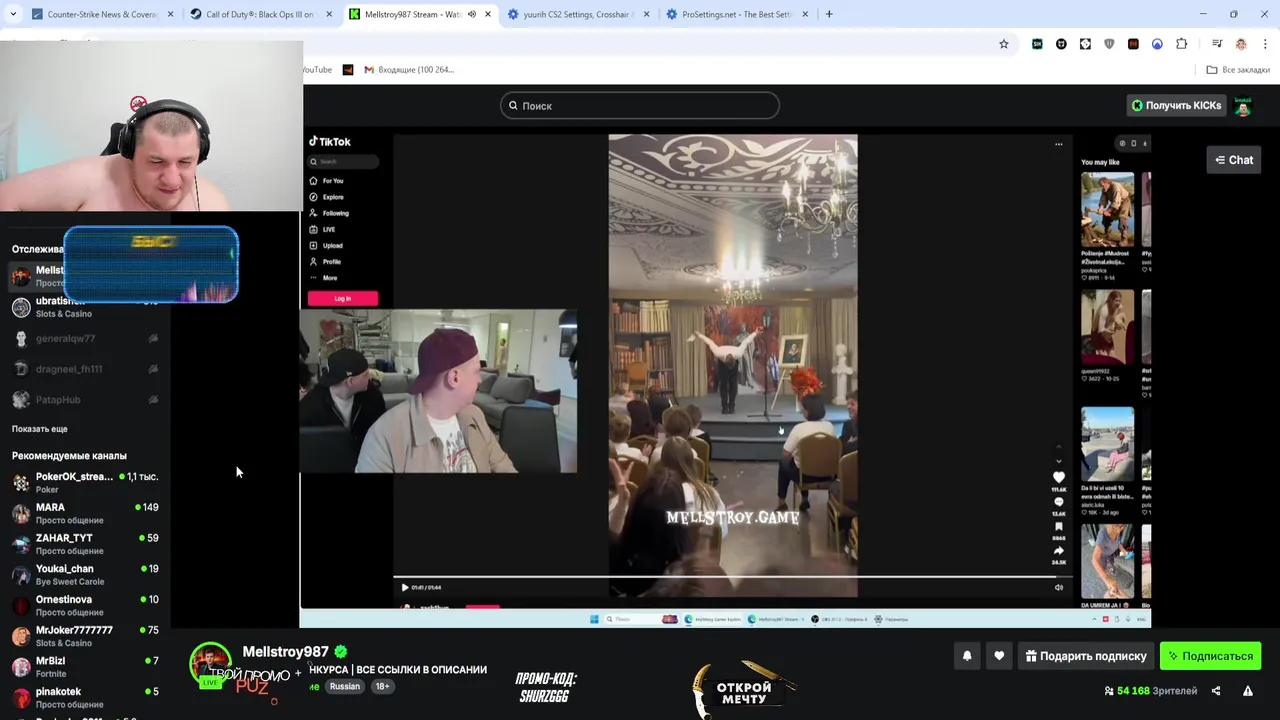Image resolution: width=1280 pixels, height=720 pixels.
Task: Open the browser Extensions puzzle icon
Action: coord(1181,44)
